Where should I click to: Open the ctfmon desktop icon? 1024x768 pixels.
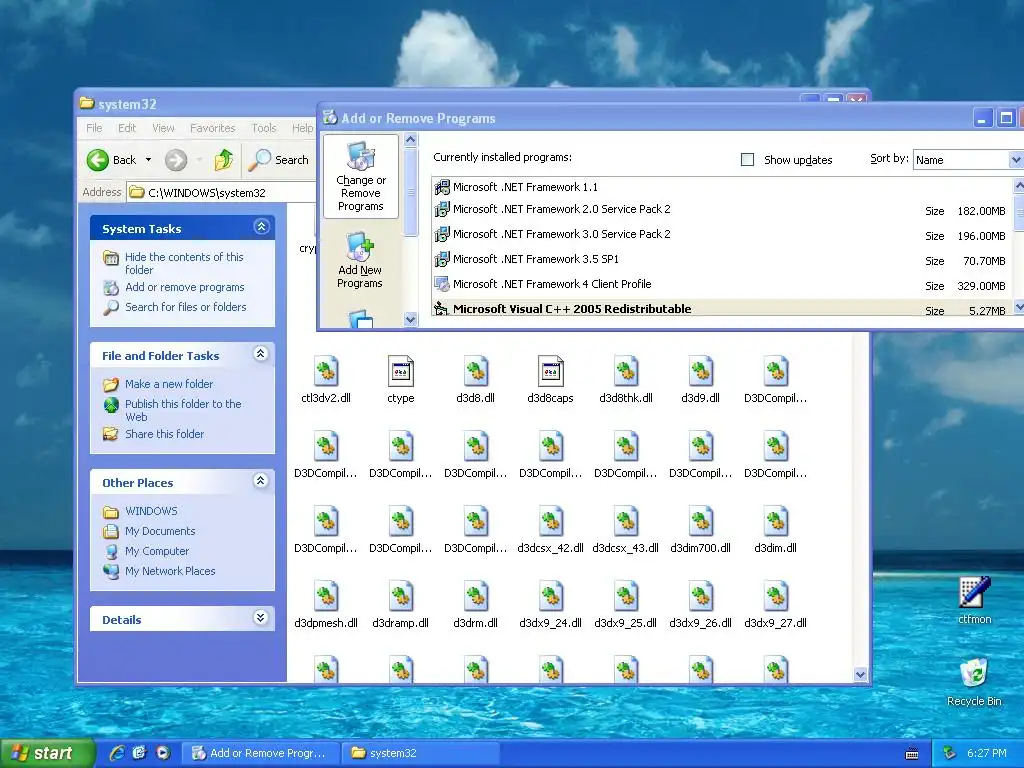click(974, 592)
